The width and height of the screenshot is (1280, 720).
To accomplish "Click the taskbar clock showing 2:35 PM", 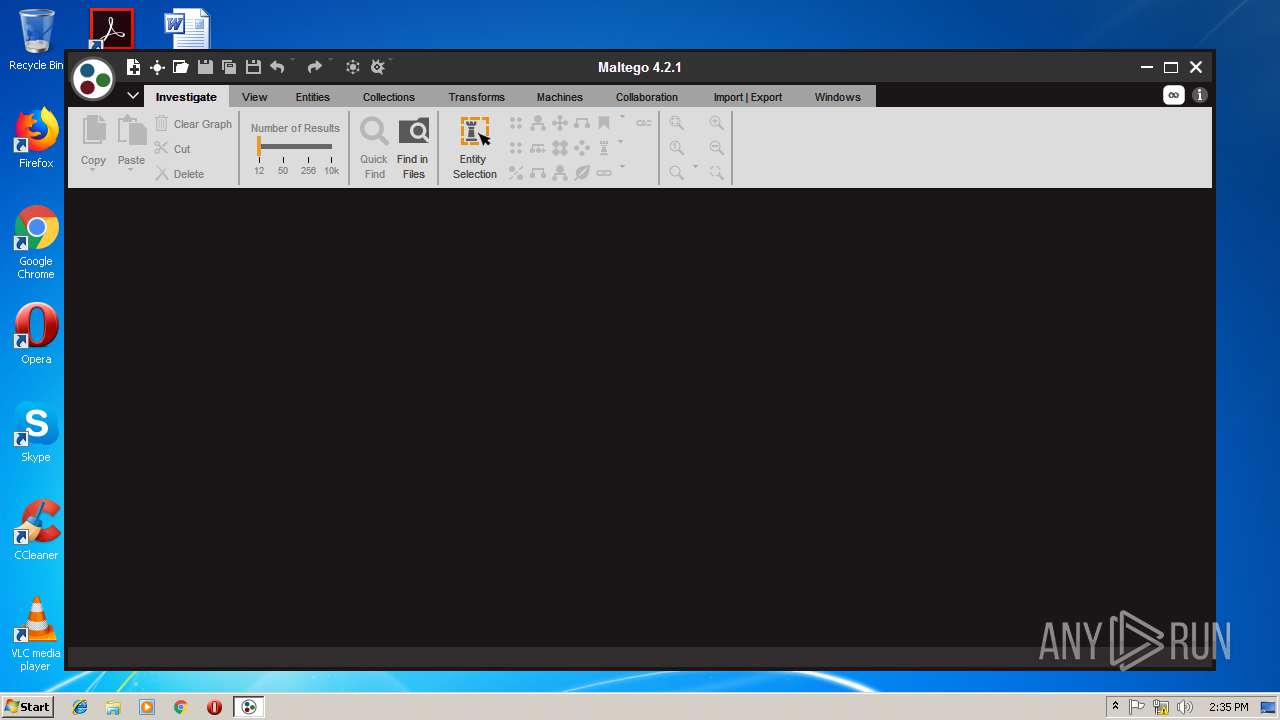I will point(1228,707).
